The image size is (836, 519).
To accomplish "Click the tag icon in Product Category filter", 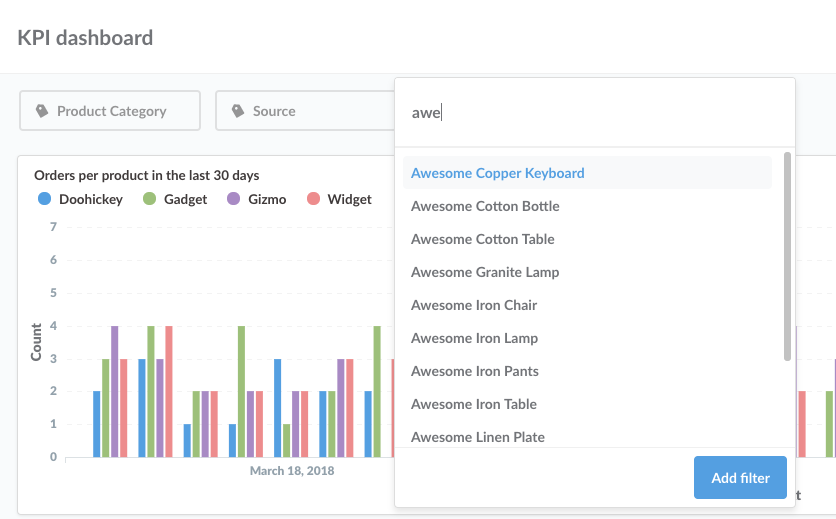I will click(41, 111).
